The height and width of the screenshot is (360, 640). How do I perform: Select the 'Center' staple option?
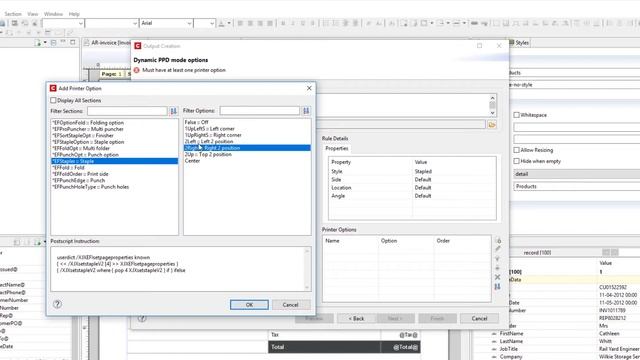click(192, 161)
